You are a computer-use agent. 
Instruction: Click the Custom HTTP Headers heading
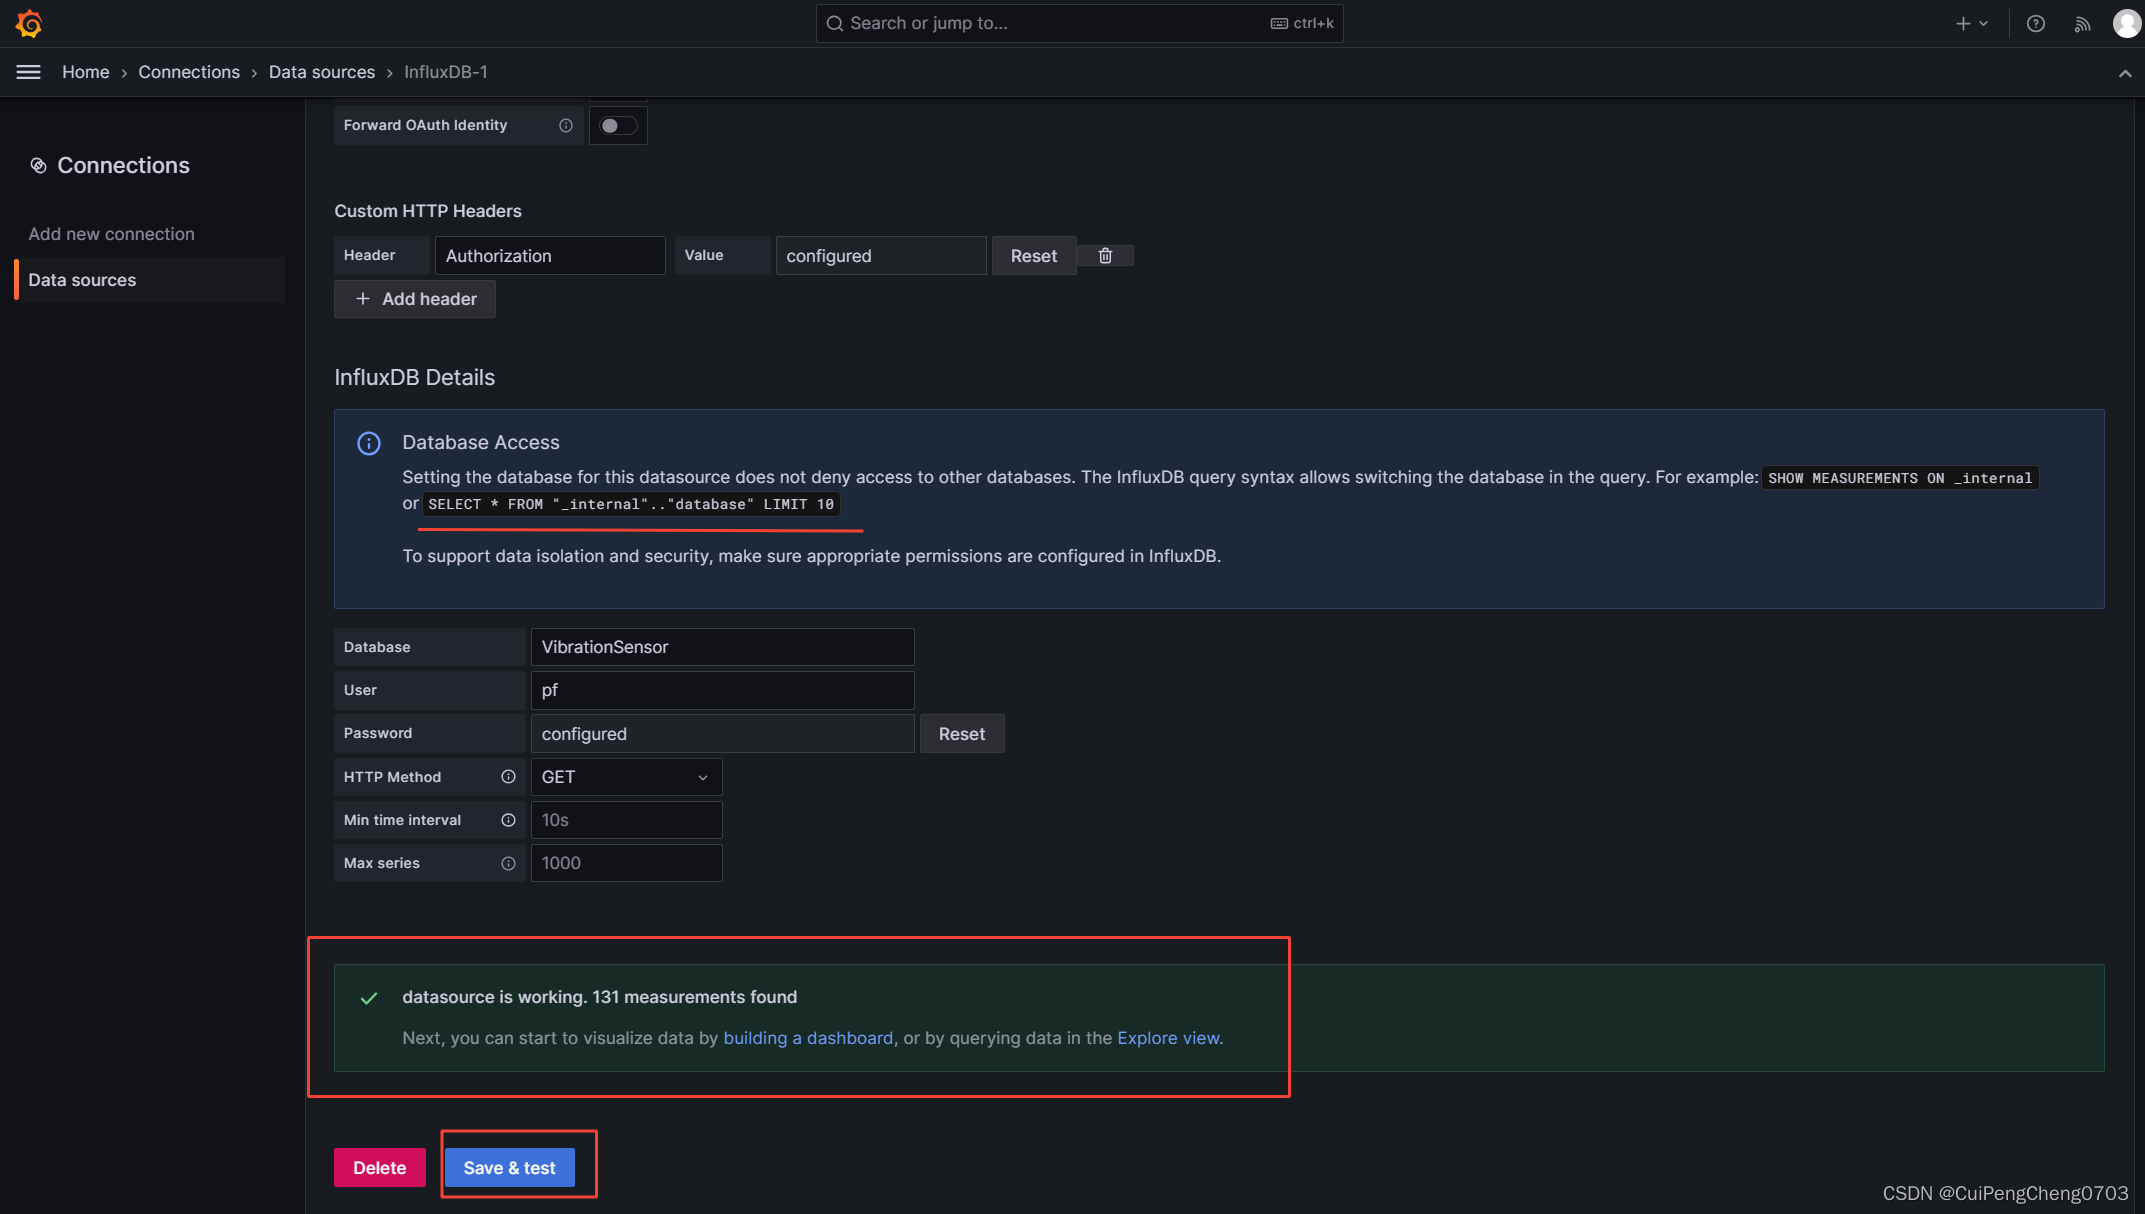428,211
